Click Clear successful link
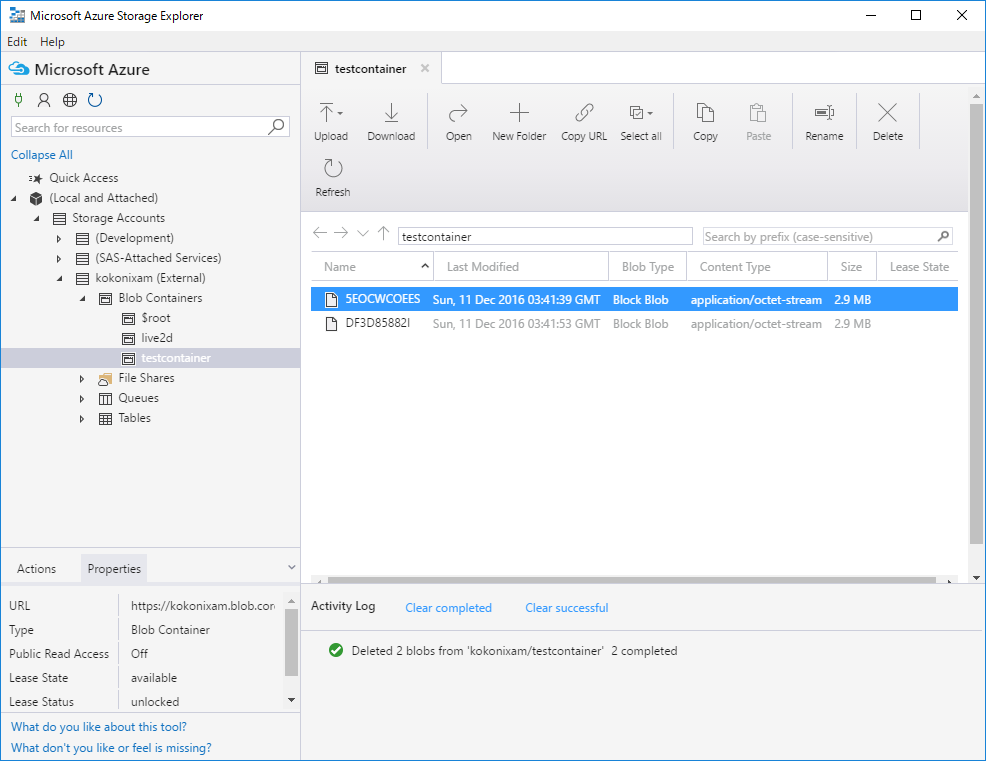The width and height of the screenshot is (986, 761). (x=567, y=608)
